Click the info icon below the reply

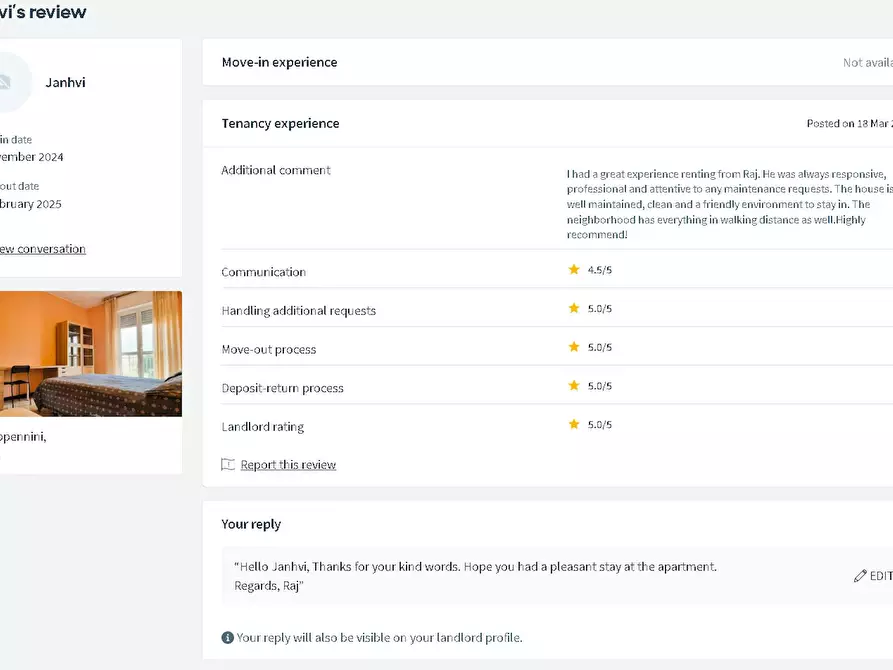[227, 638]
